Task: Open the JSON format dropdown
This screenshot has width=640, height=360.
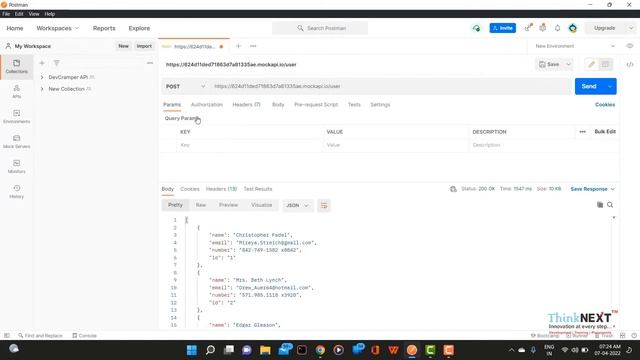Action: 297,205
